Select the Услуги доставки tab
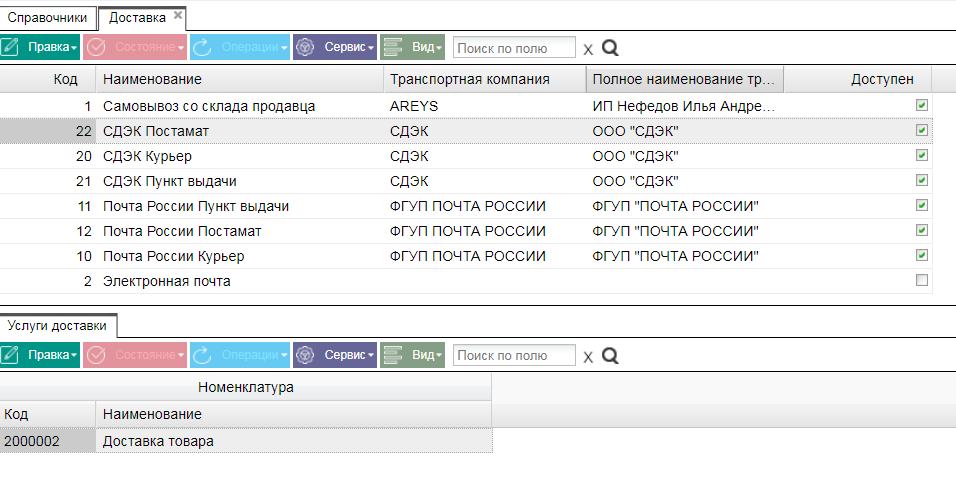Screen dimensions: 956x489 57,326
